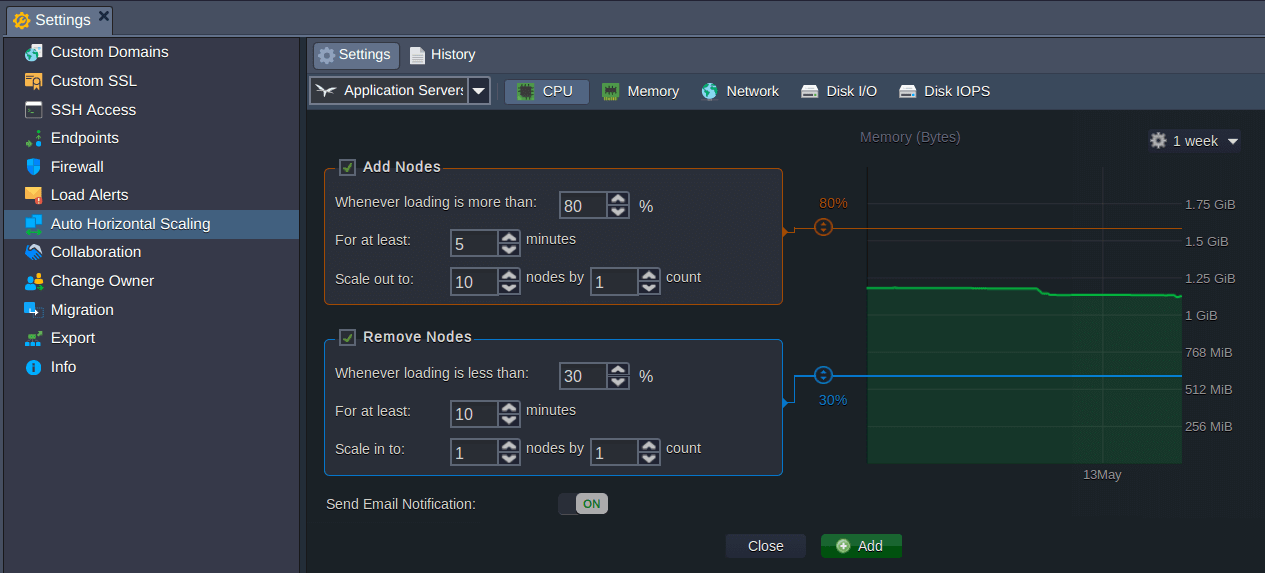Click the Memory chip icon
The height and width of the screenshot is (573, 1265).
coord(610,91)
